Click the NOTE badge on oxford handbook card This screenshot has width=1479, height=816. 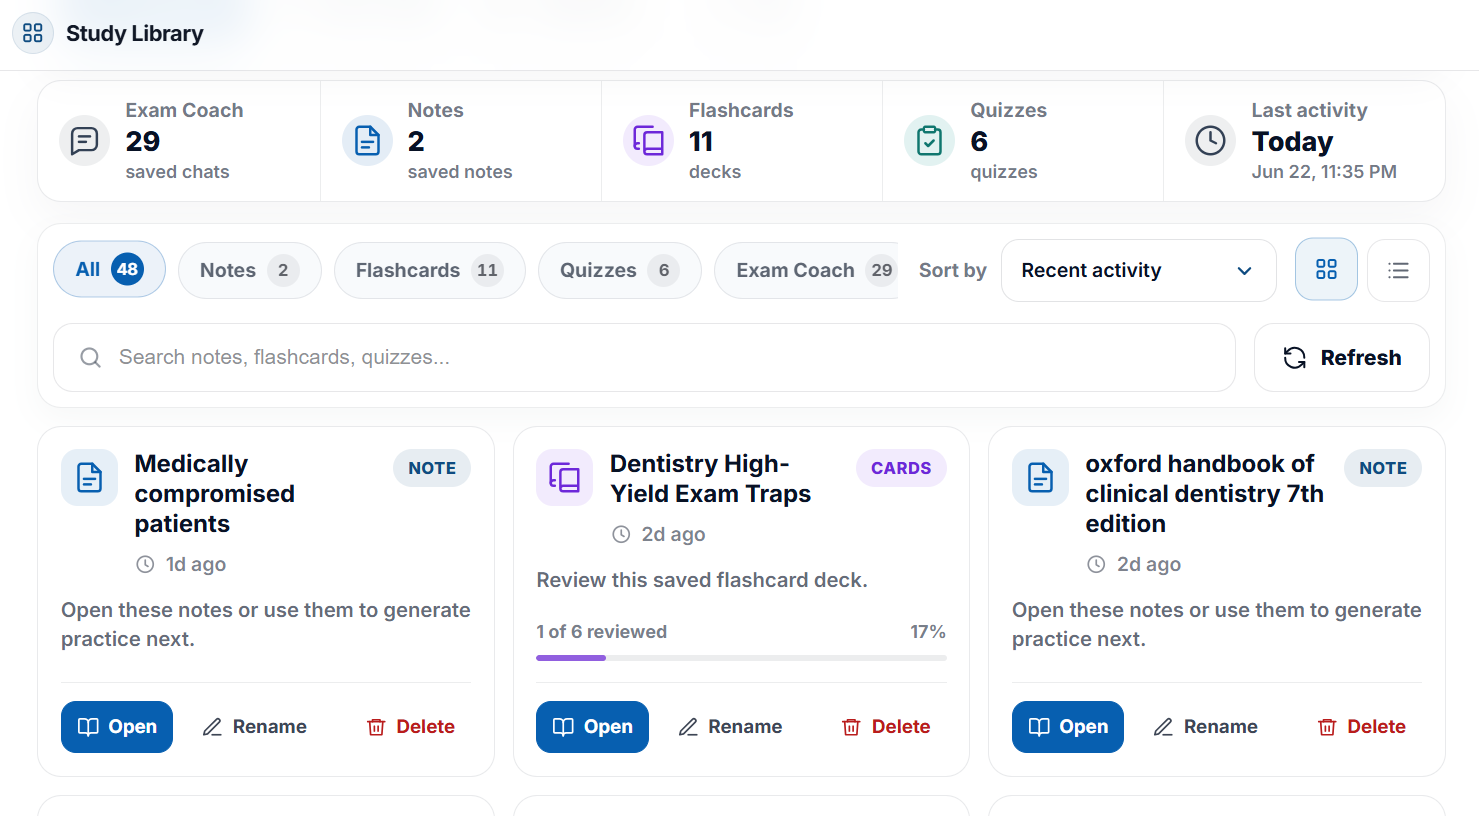pyautogui.click(x=1383, y=468)
